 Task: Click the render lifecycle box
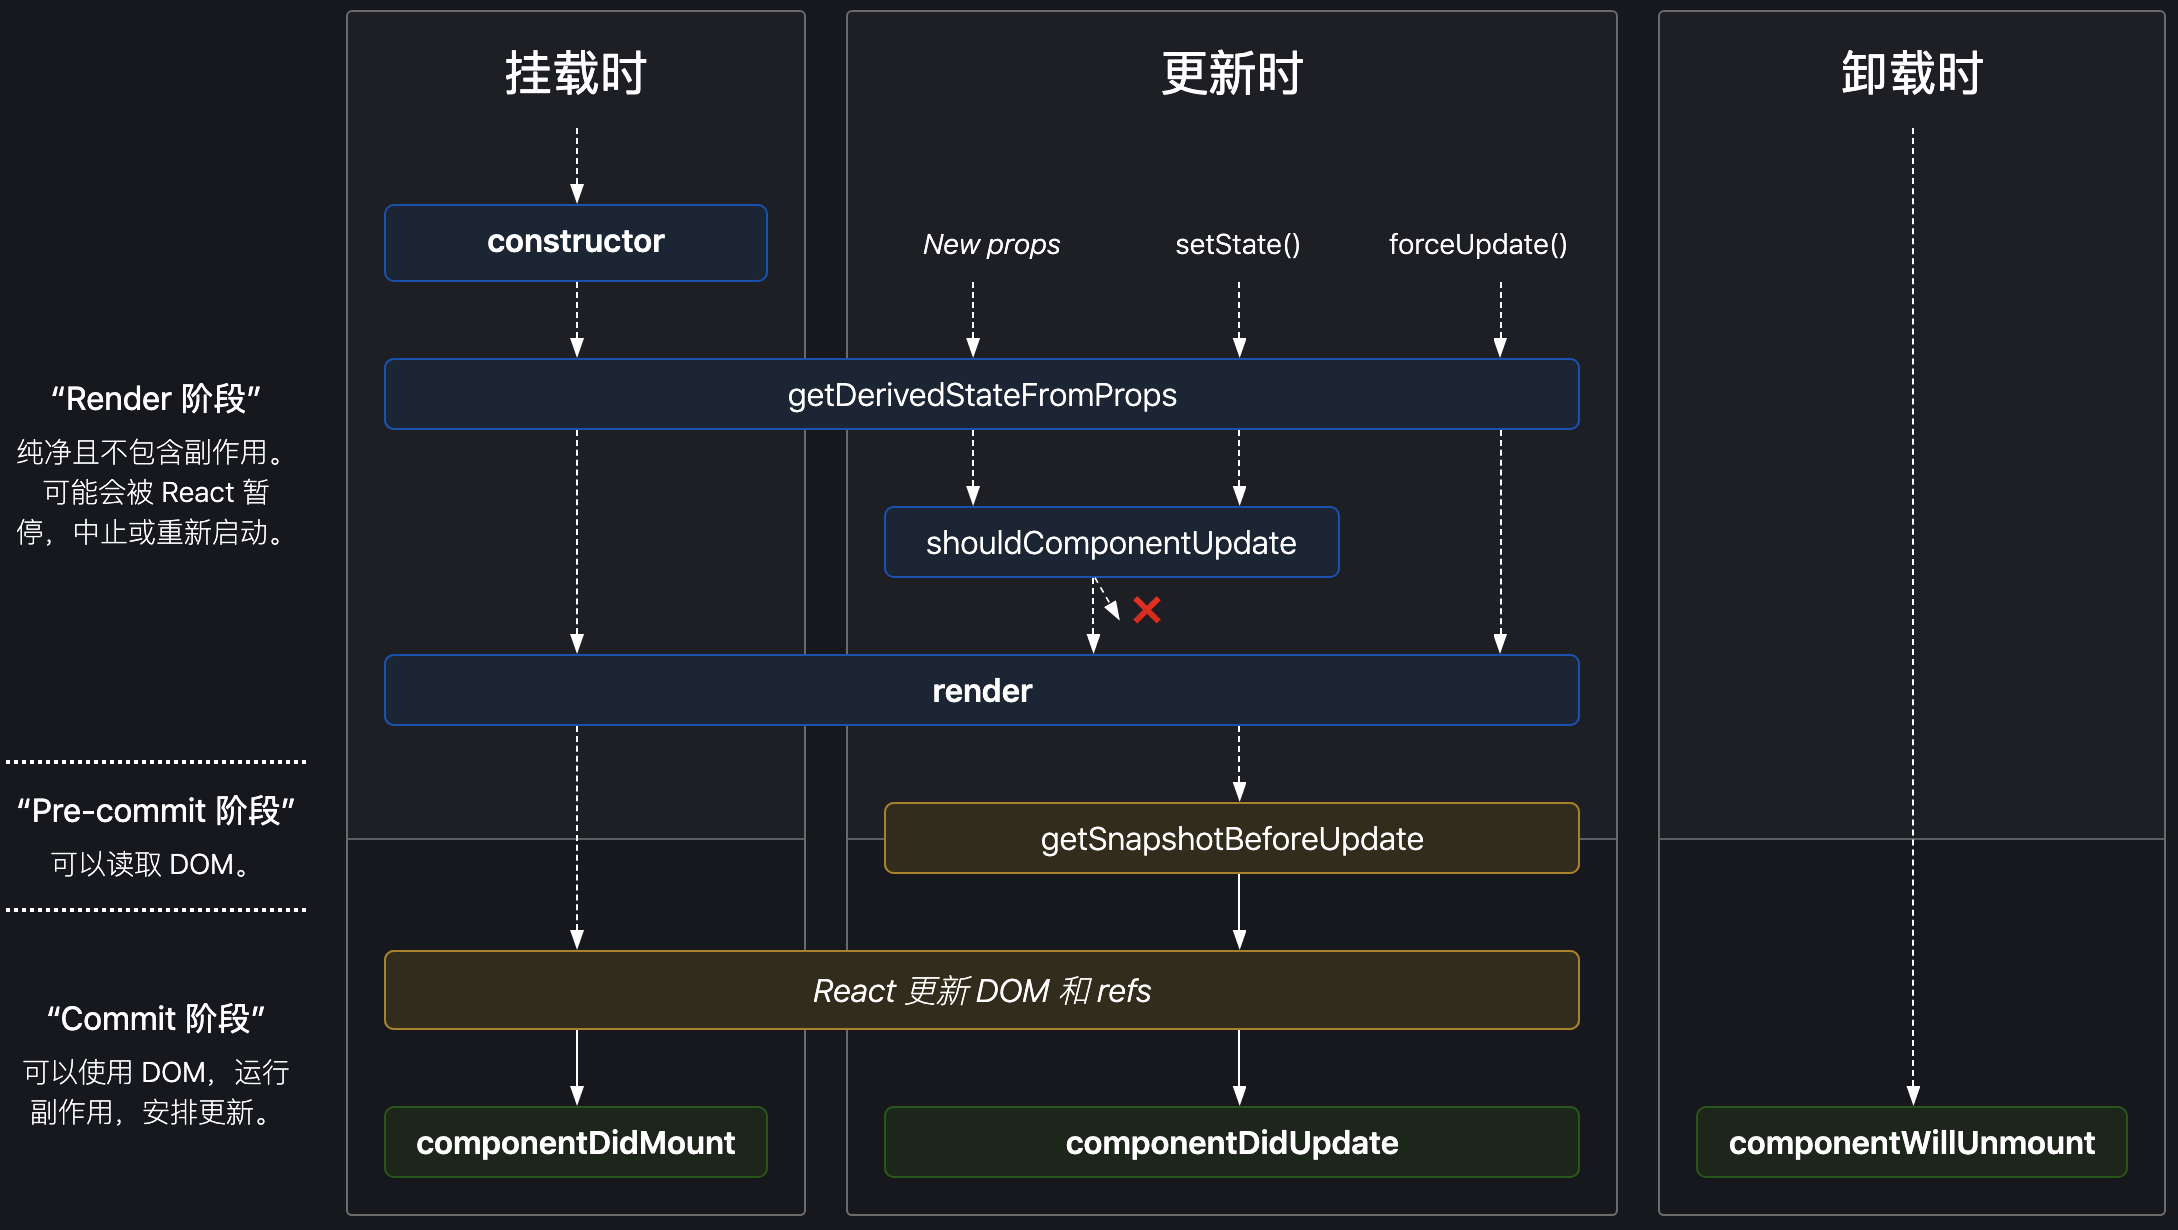(981, 690)
